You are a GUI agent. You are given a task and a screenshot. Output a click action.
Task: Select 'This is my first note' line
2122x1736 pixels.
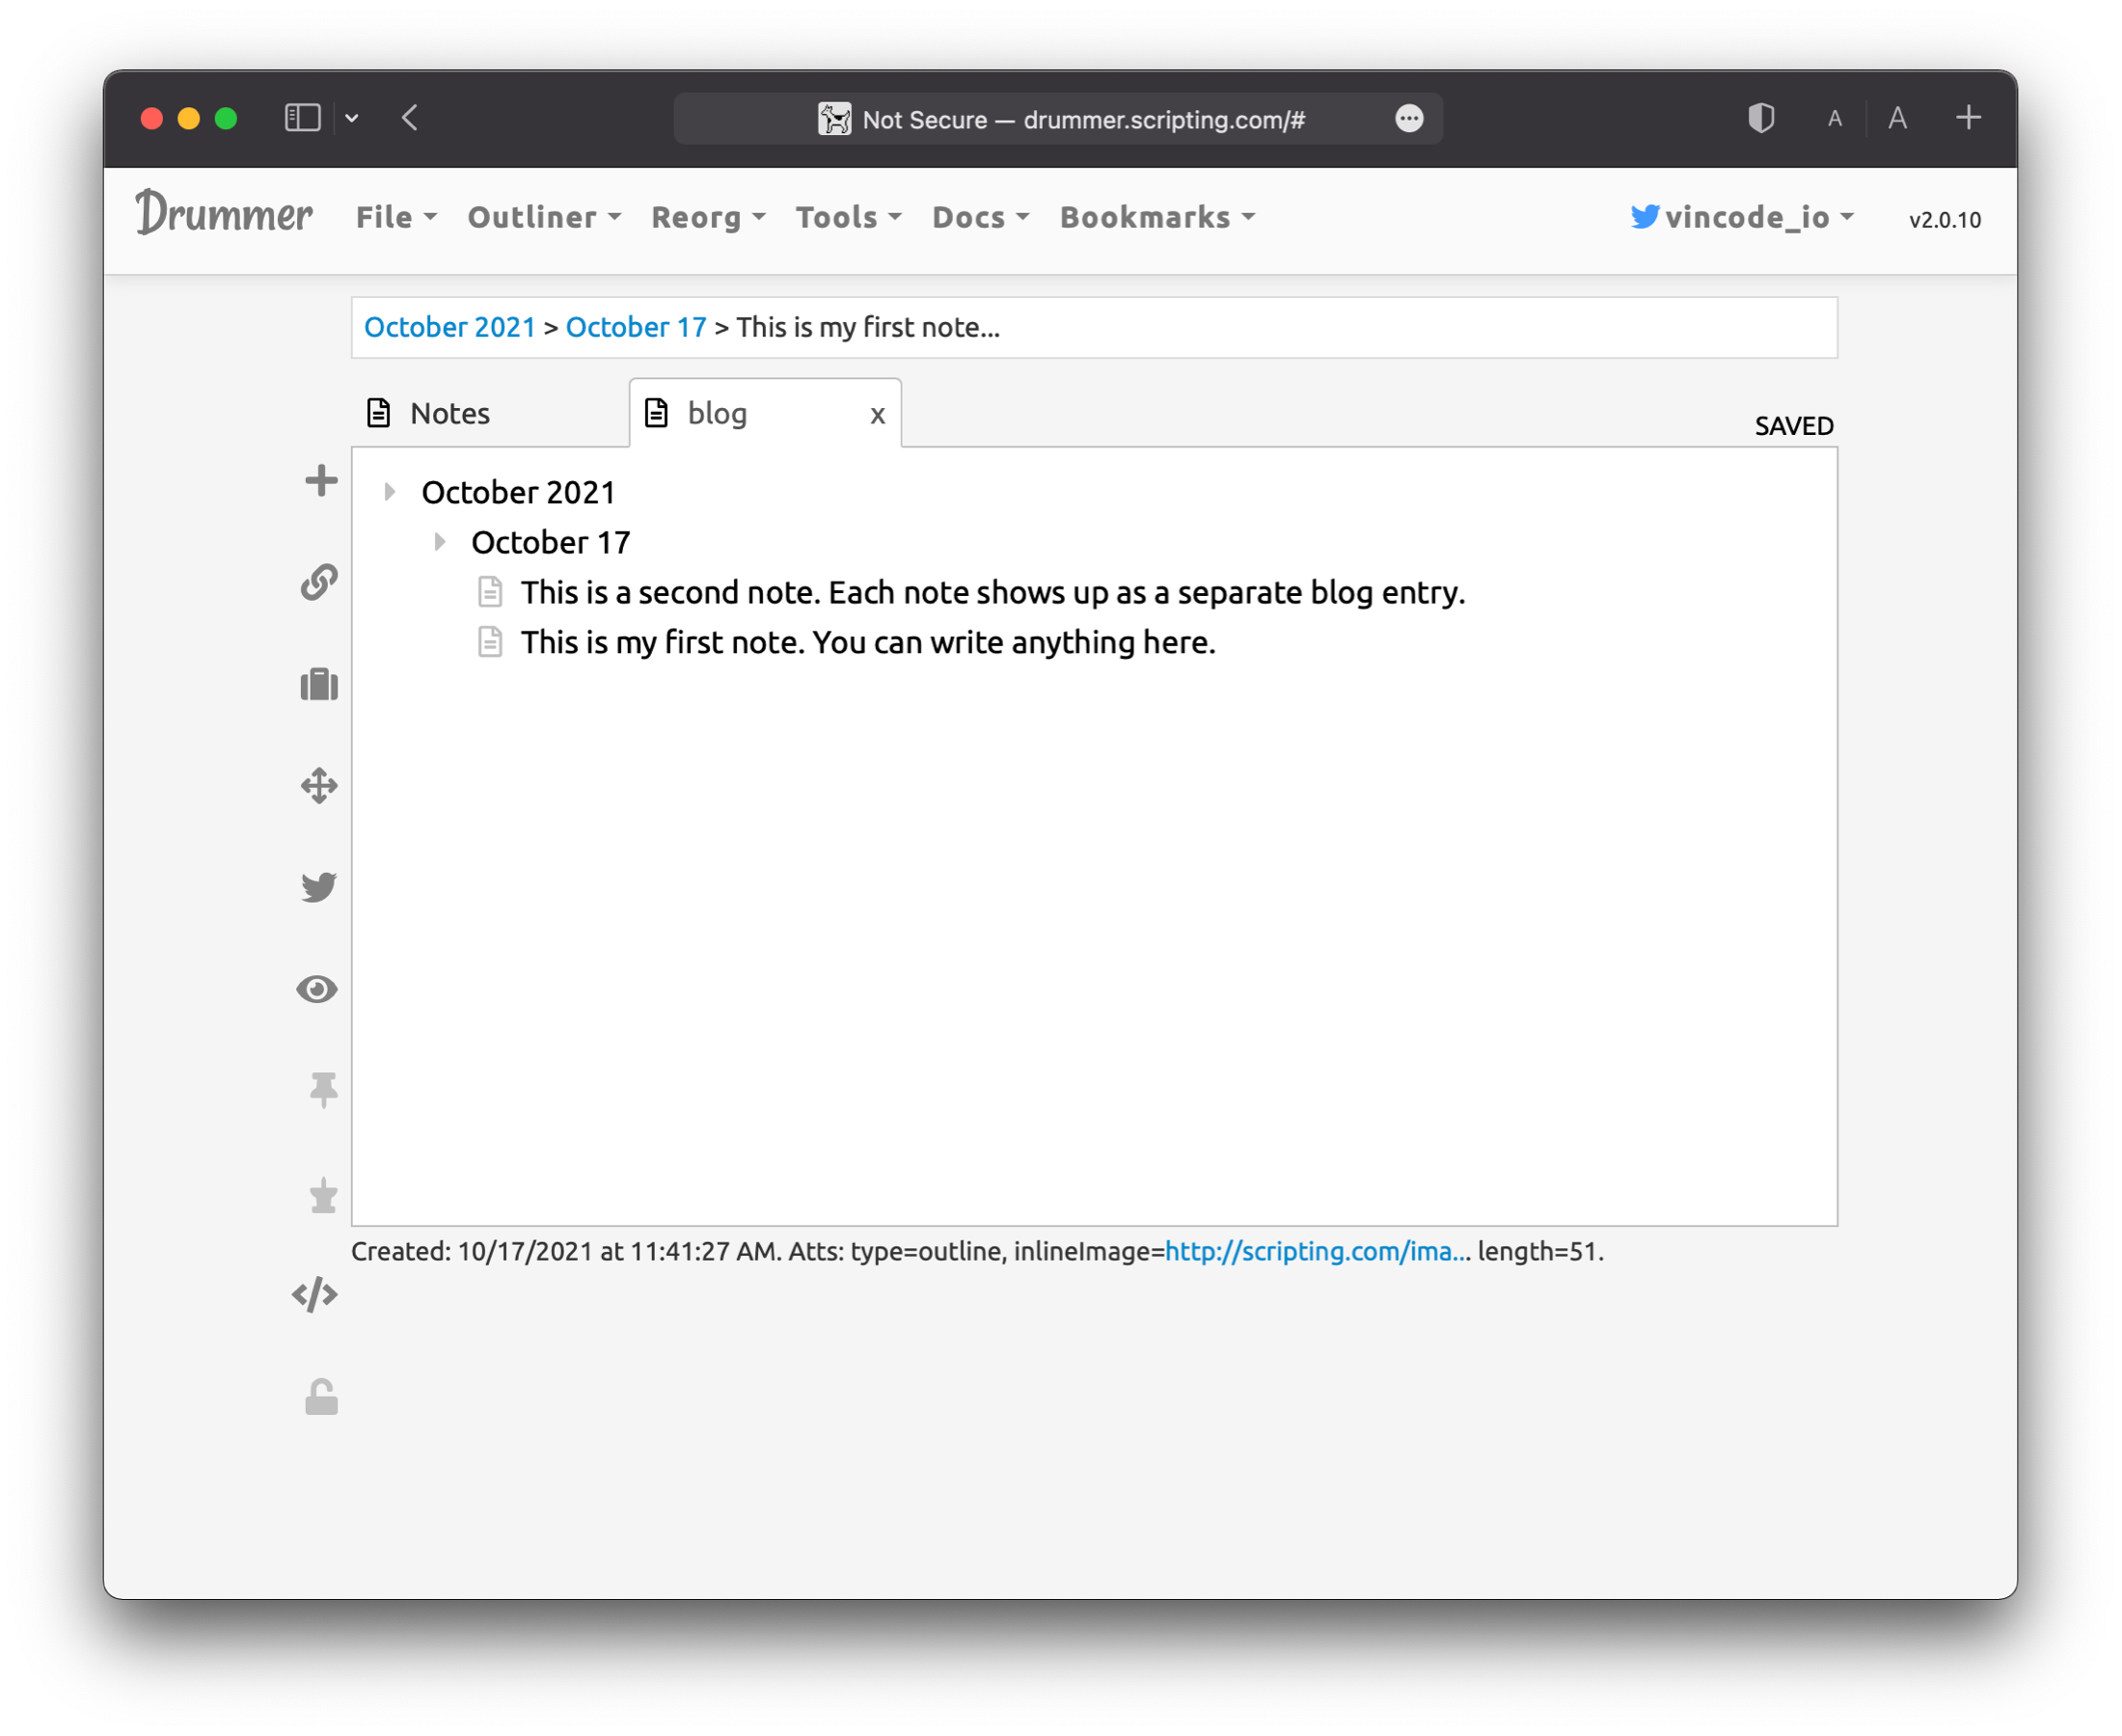(x=868, y=642)
